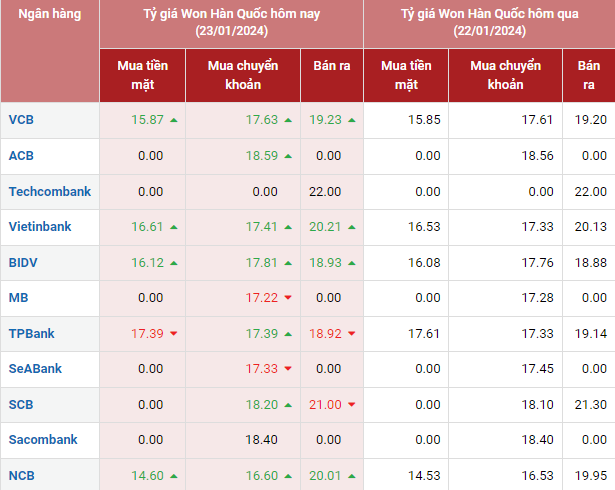Click the green up arrow beside VCB's 15.87

[x=174, y=120]
